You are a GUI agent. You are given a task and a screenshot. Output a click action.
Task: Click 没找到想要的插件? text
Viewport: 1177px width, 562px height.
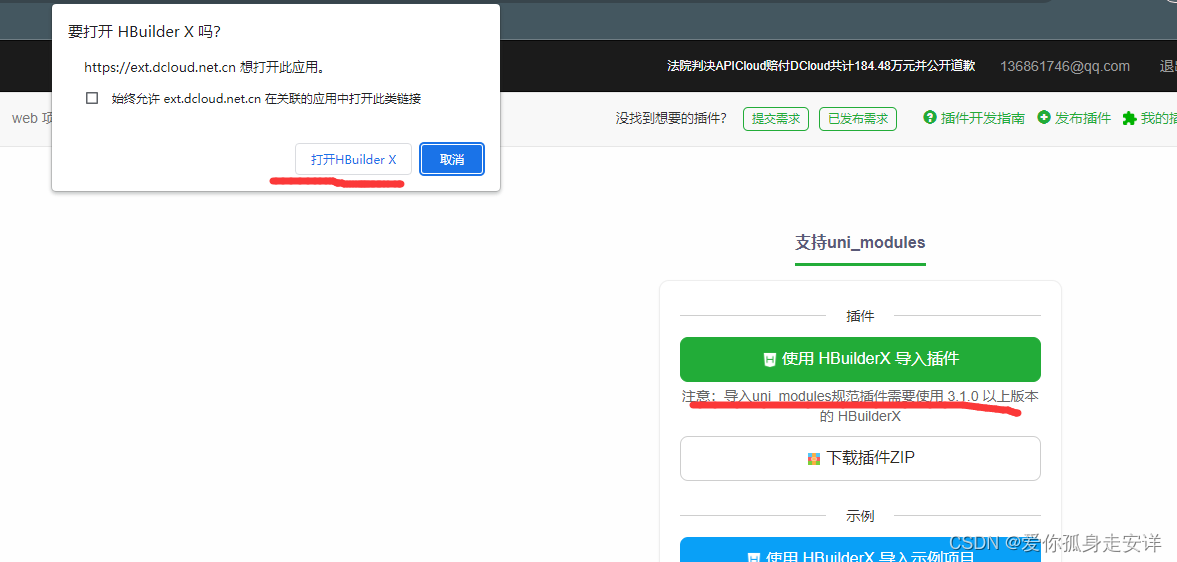pyautogui.click(x=671, y=119)
